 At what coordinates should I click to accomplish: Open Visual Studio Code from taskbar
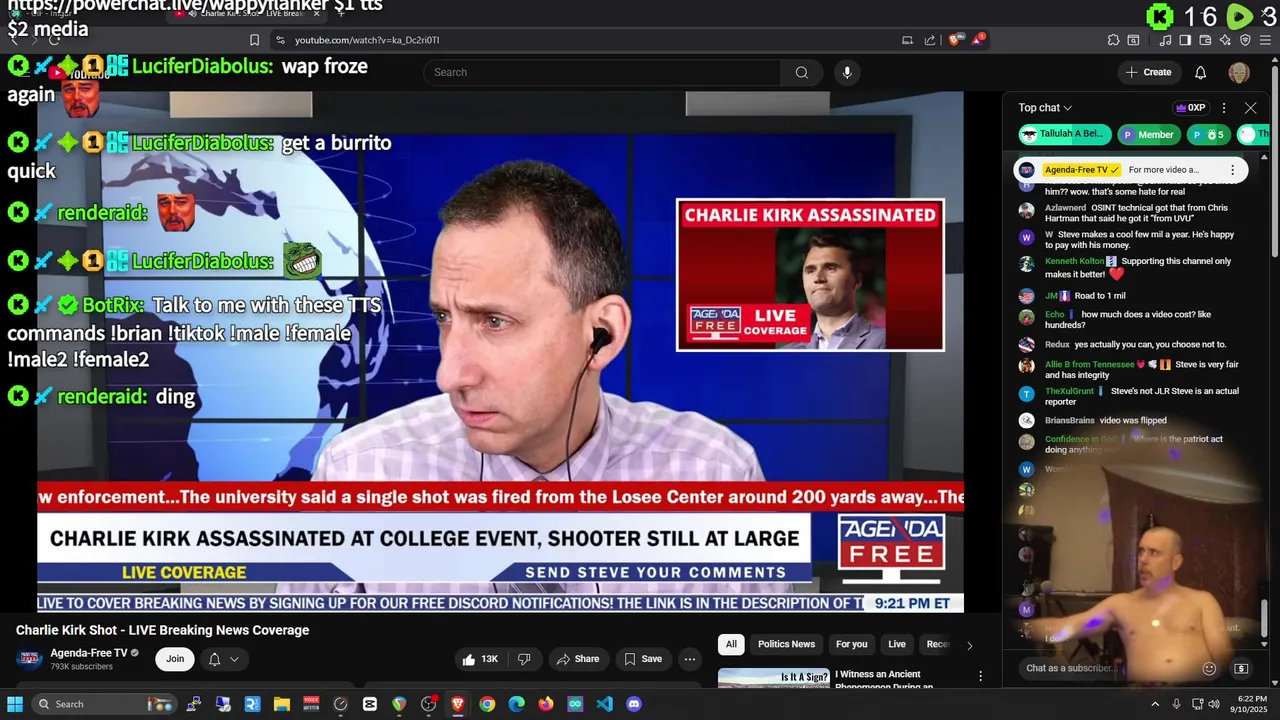pos(604,704)
